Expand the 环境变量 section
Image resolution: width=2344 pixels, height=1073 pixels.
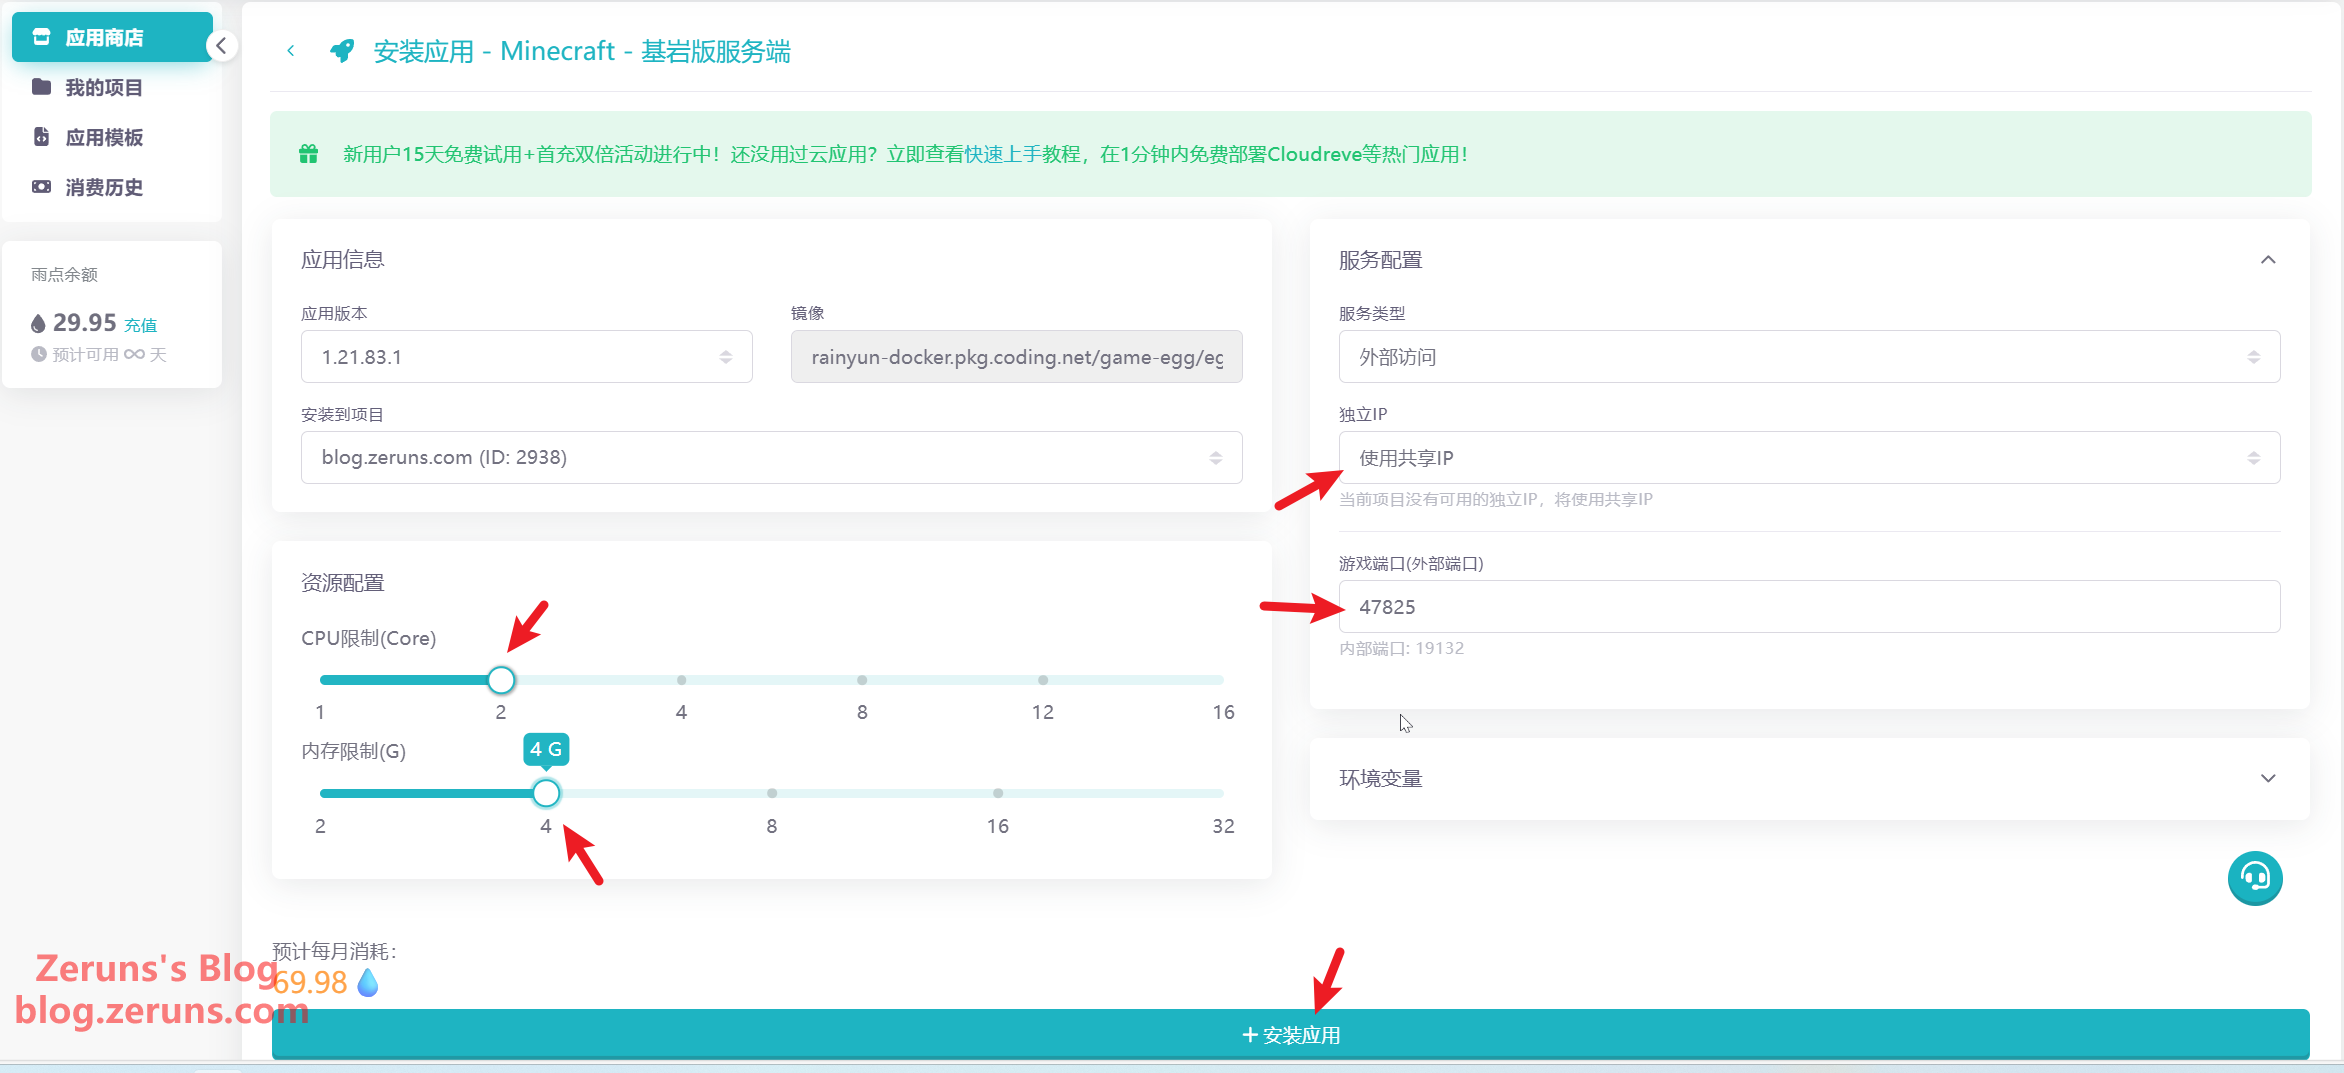2267,778
